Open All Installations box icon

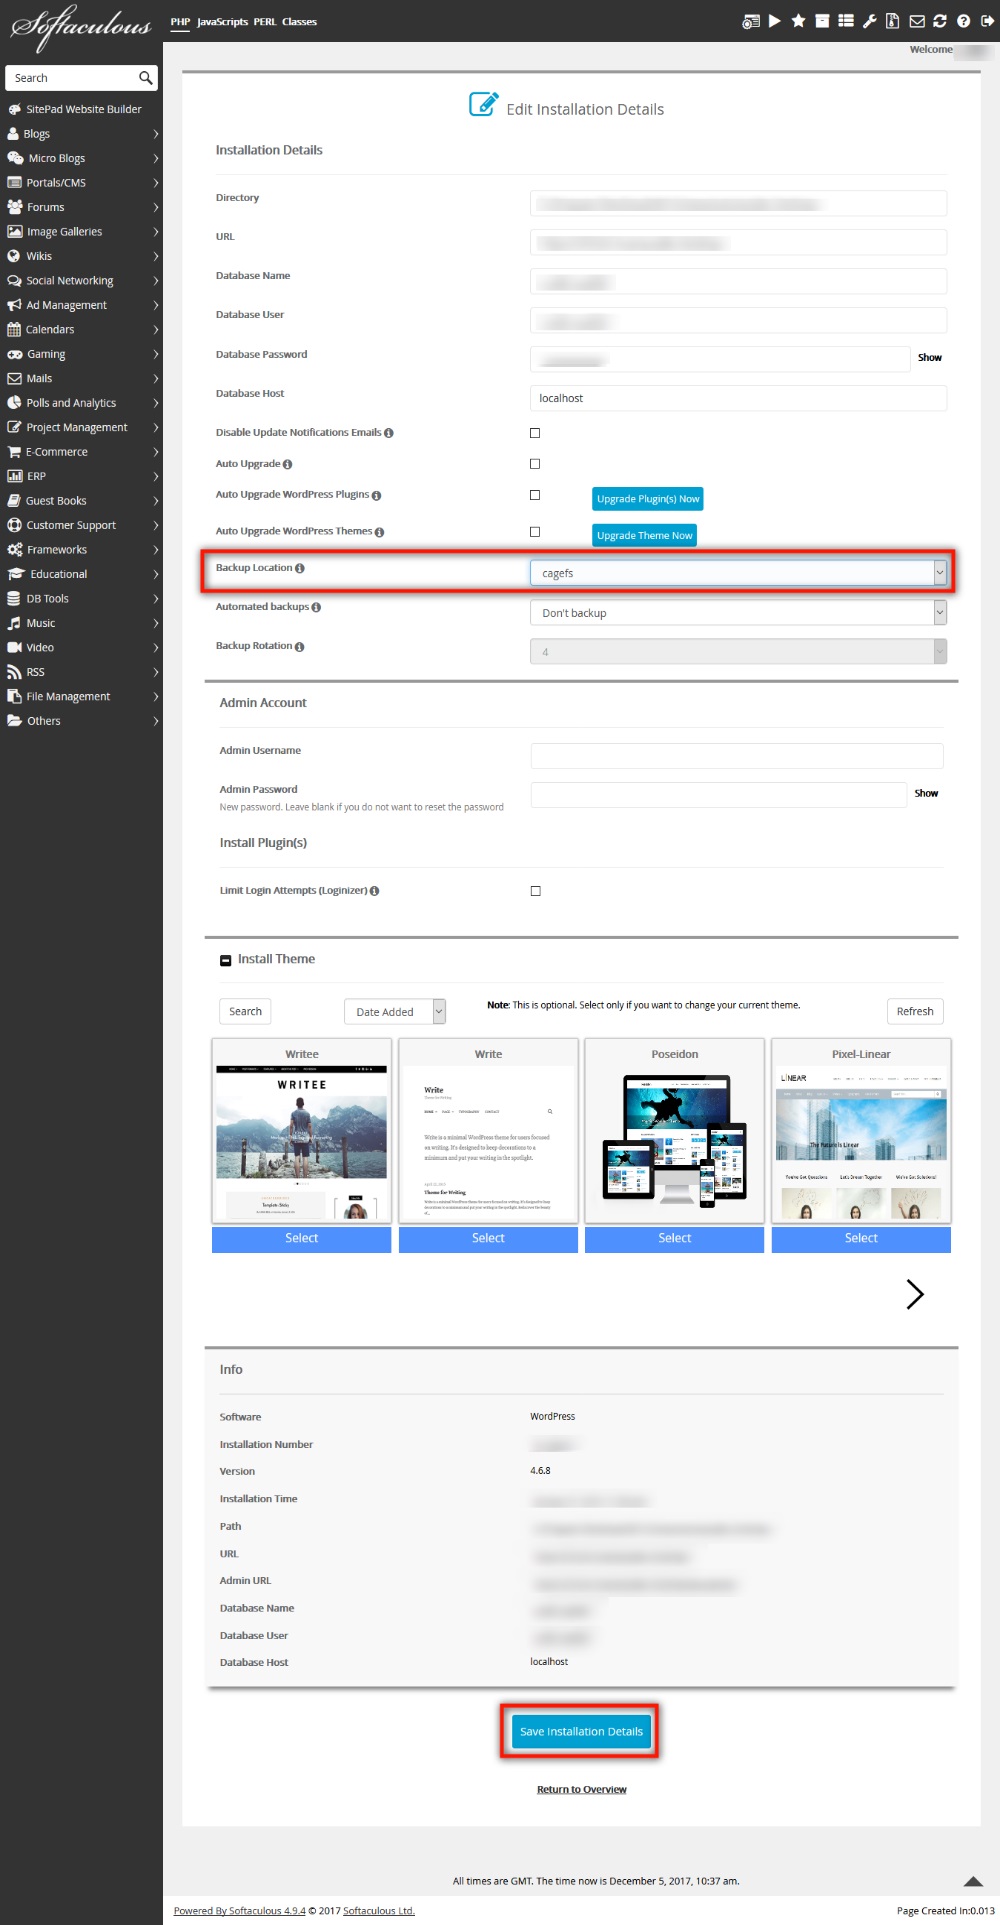[822, 21]
